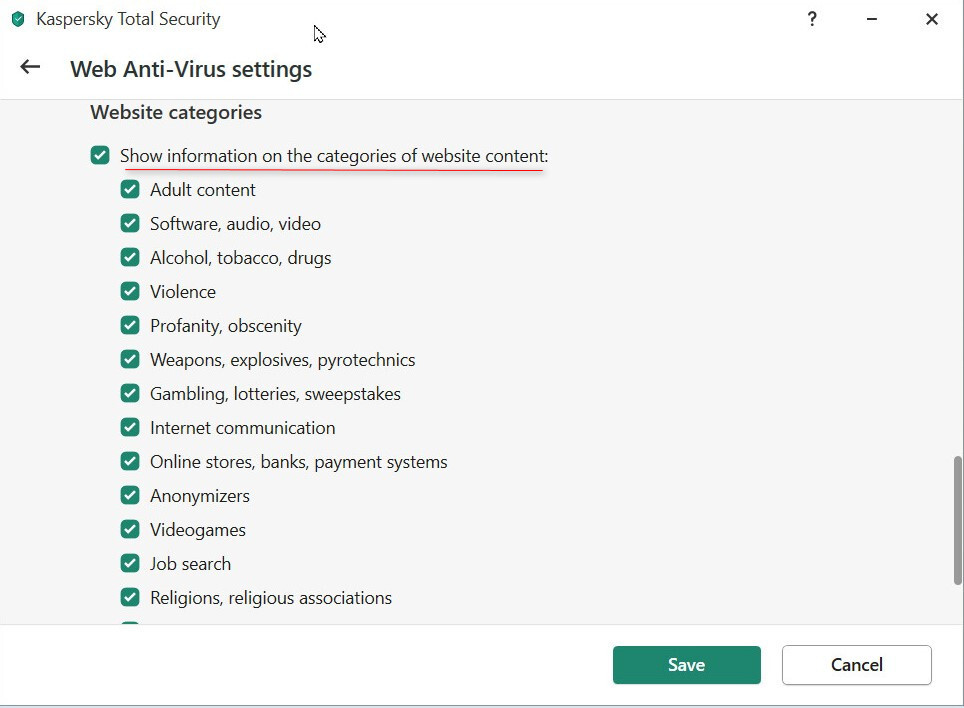Toggle Profanity, obscenity checkbox
964x708 pixels.
[x=130, y=326]
